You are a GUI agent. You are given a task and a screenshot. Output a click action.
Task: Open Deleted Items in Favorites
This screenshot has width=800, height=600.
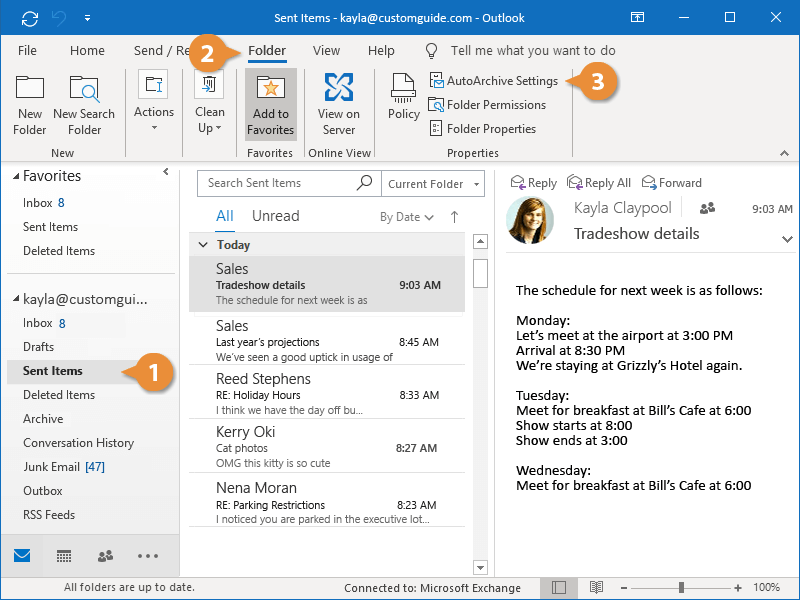pyautogui.click(x=59, y=251)
